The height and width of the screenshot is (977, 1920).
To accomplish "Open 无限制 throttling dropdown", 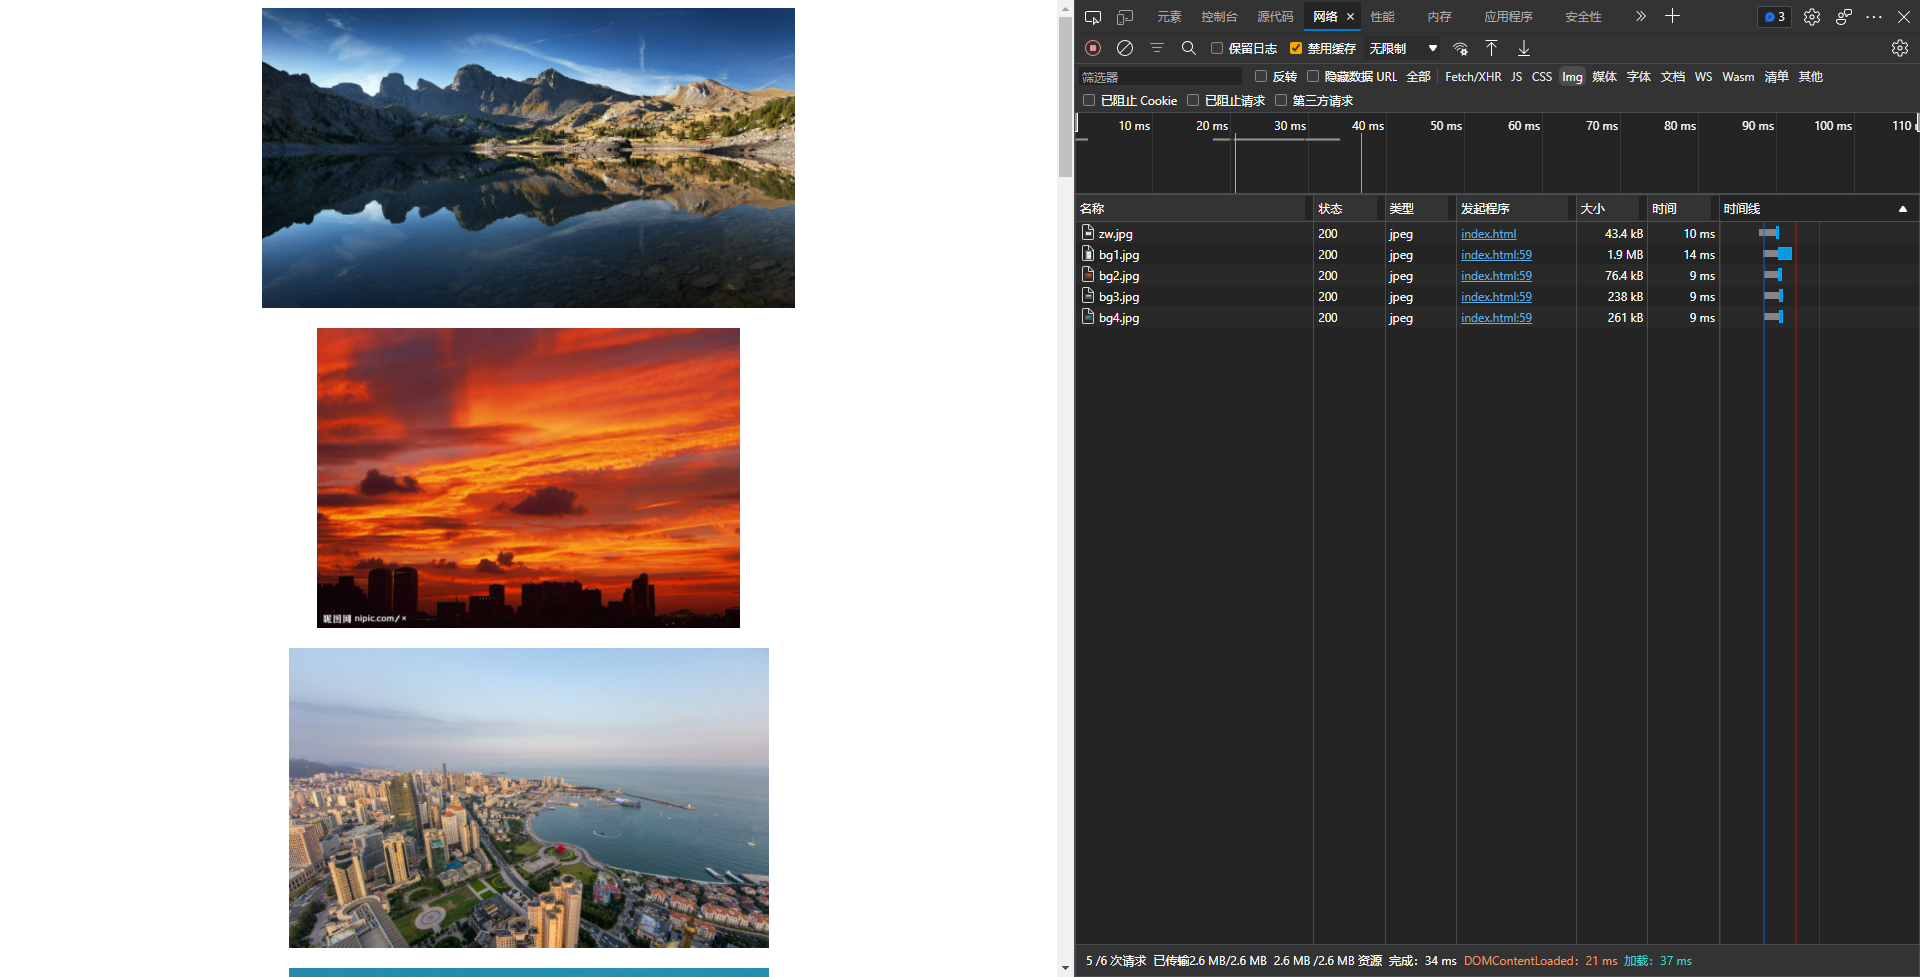I will (1403, 48).
